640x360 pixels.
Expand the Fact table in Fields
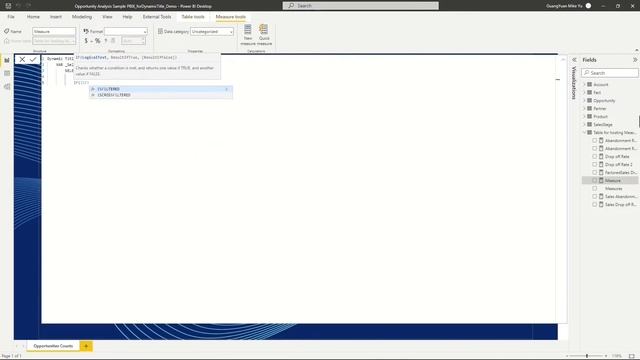[584, 93]
